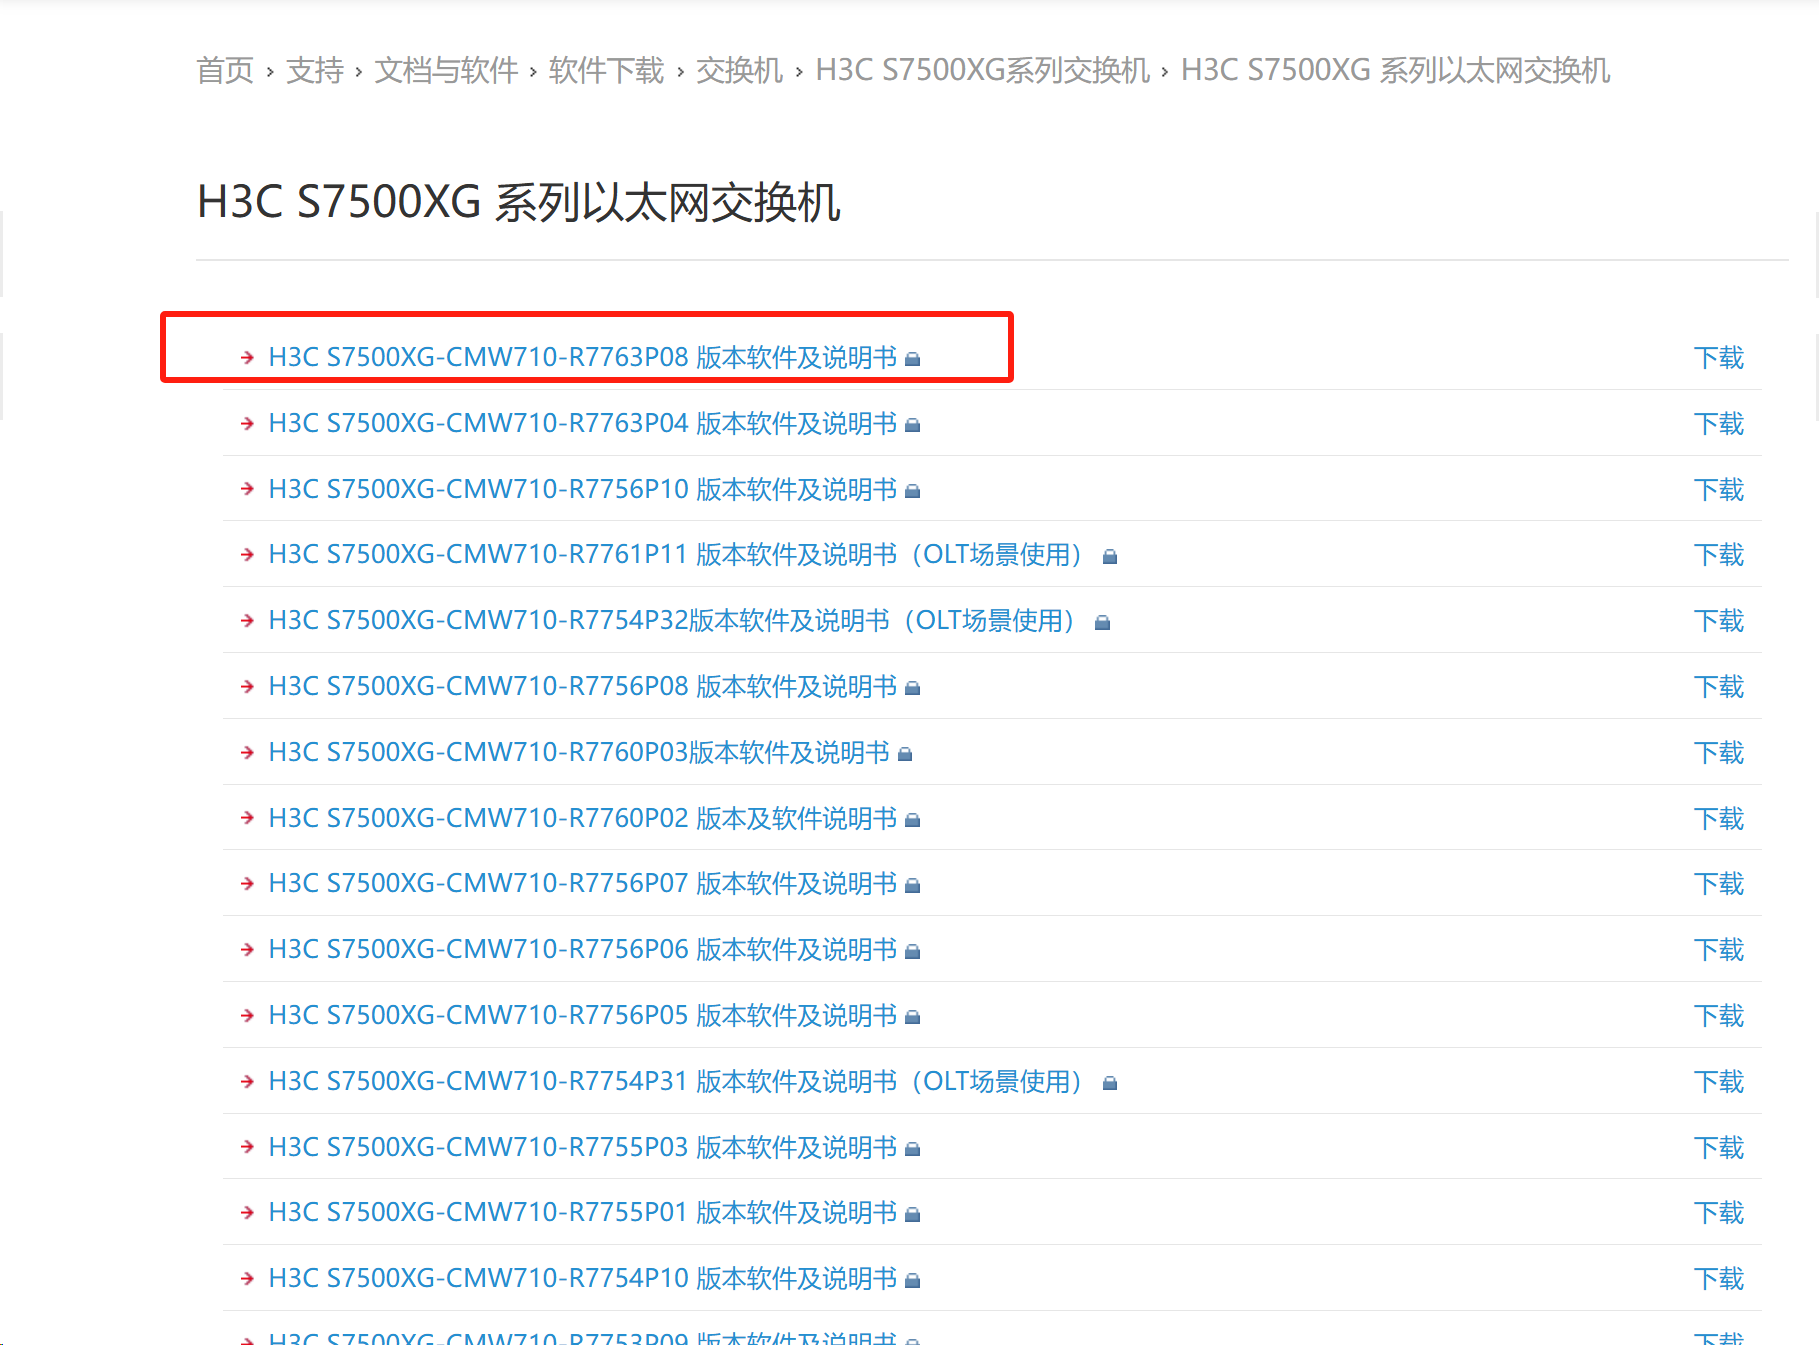Open the R7760P02 版本及软件说明书 link
The image size is (1819, 1345).
point(583,818)
